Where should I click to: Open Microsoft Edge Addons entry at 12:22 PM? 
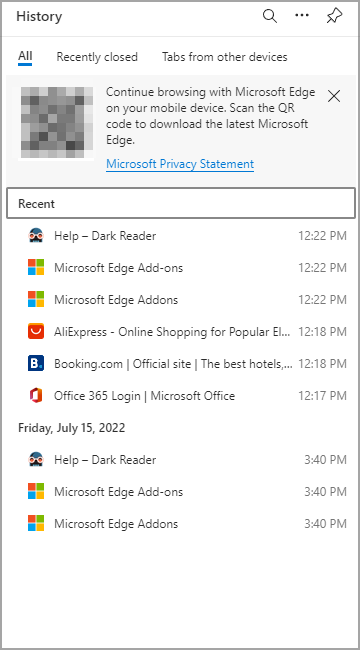[181, 300]
